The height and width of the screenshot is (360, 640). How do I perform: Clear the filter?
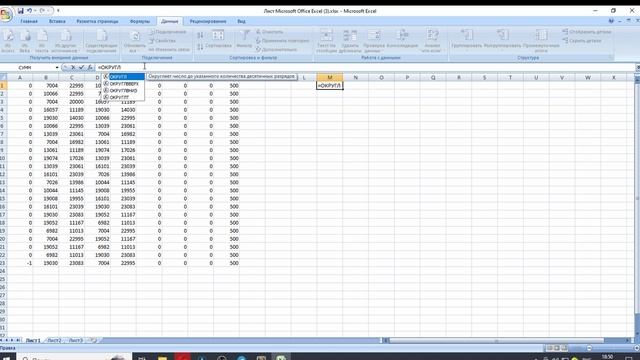click(x=270, y=32)
